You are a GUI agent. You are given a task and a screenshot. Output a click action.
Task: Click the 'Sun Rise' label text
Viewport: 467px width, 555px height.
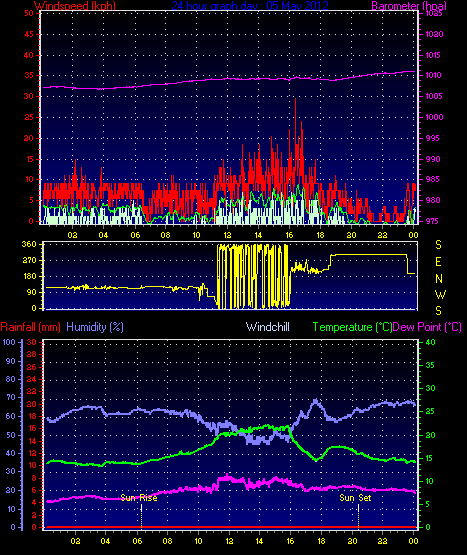(139, 498)
